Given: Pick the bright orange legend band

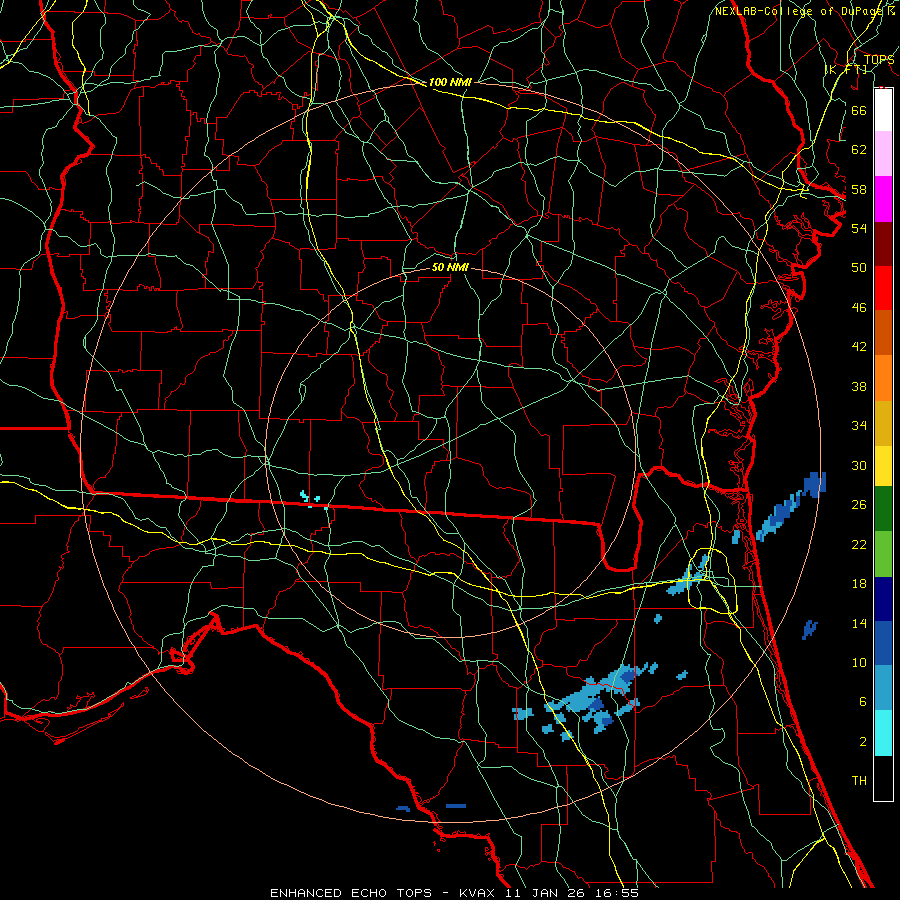Looking at the screenshot, I should 883,378.
